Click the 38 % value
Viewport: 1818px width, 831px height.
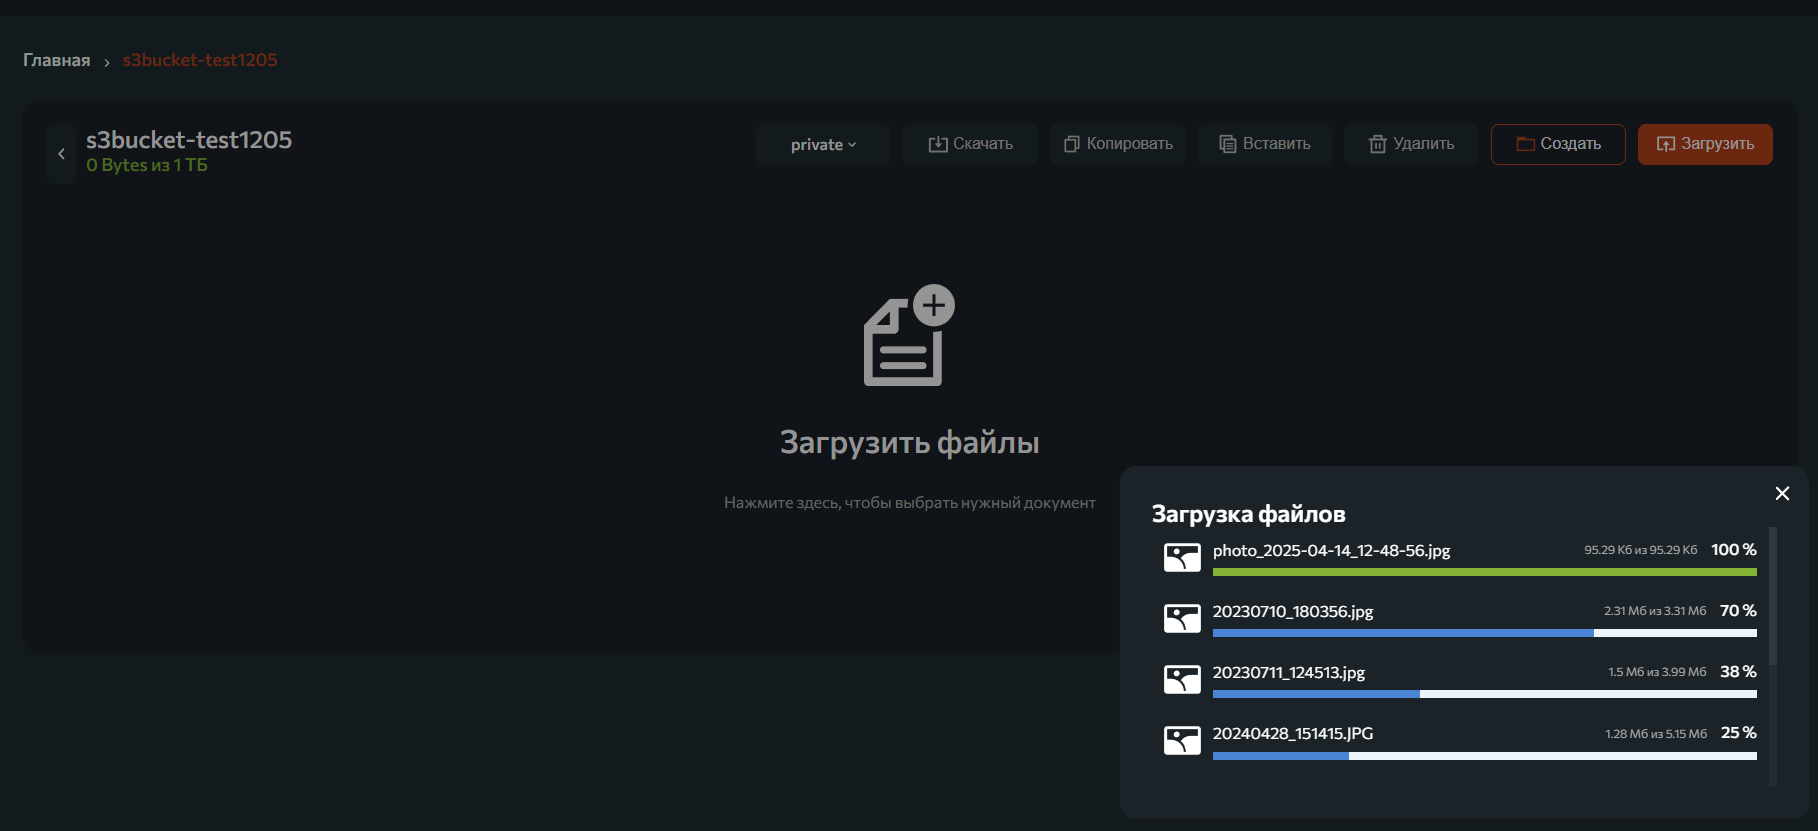point(1738,671)
